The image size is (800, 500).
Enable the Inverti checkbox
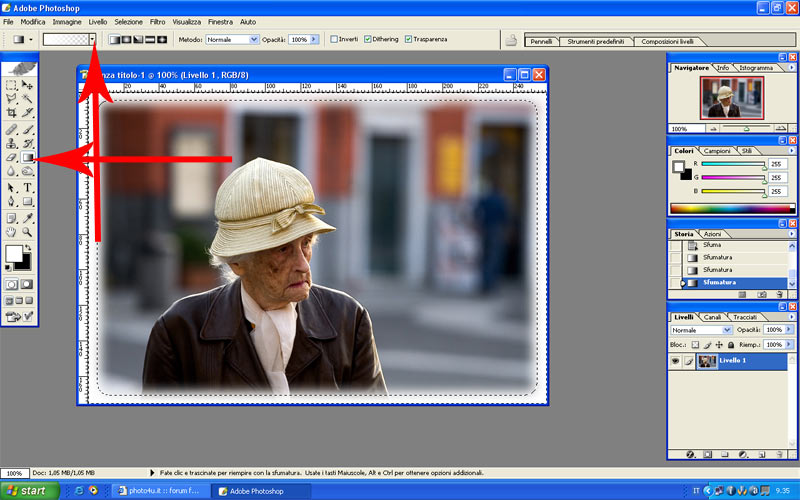pyautogui.click(x=334, y=39)
